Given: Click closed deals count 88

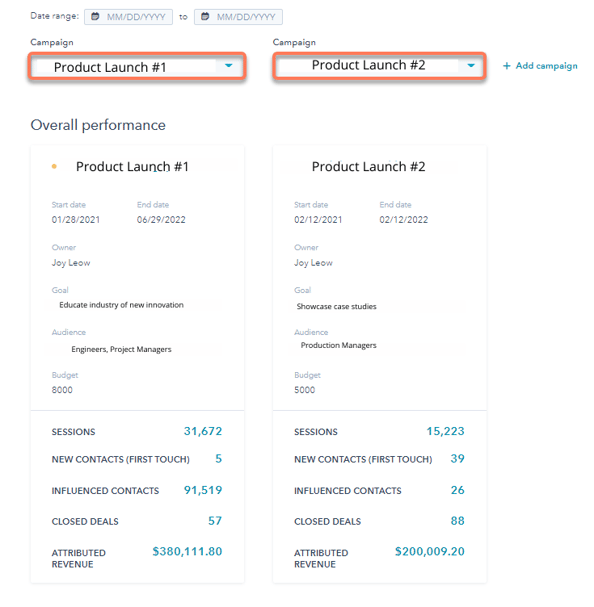Looking at the screenshot, I should coord(457,521).
